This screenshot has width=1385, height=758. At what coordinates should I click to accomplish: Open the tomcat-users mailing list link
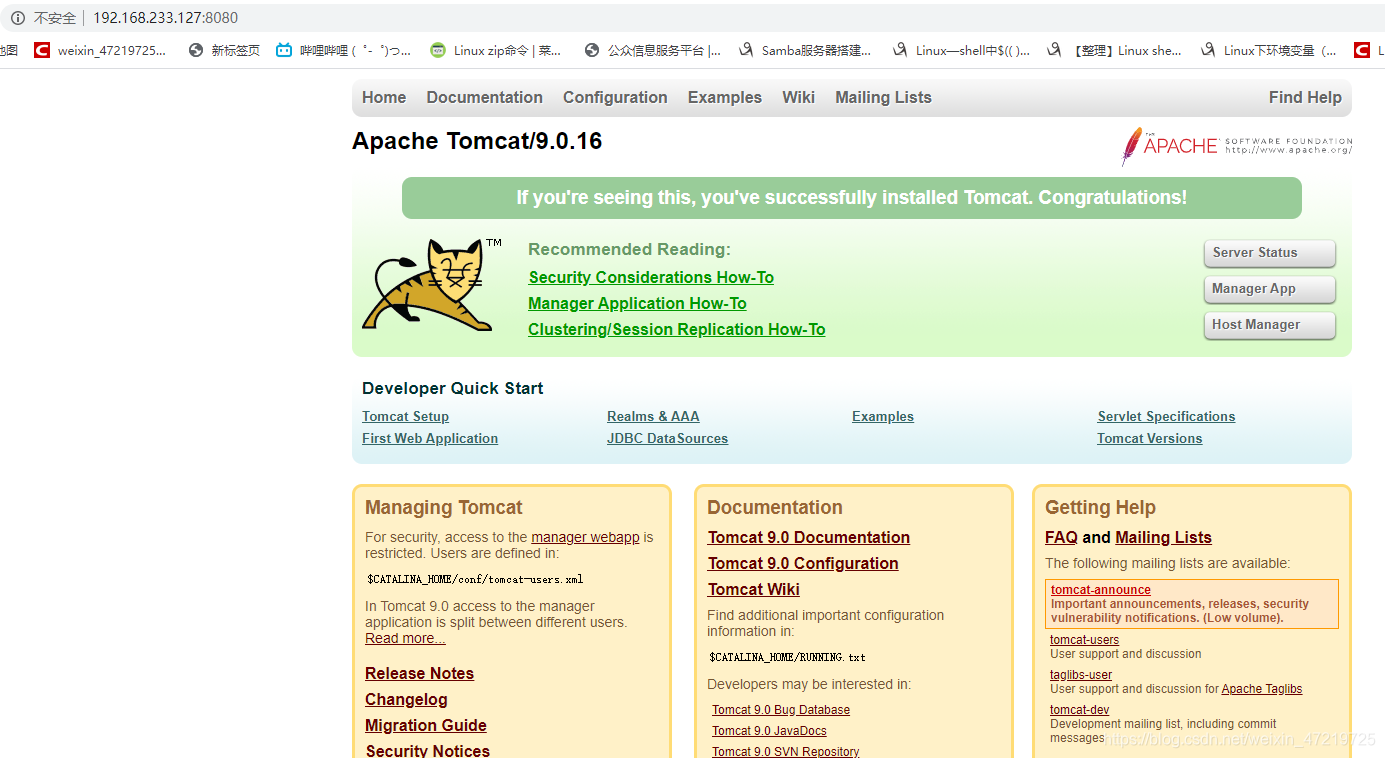(x=1084, y=640)
